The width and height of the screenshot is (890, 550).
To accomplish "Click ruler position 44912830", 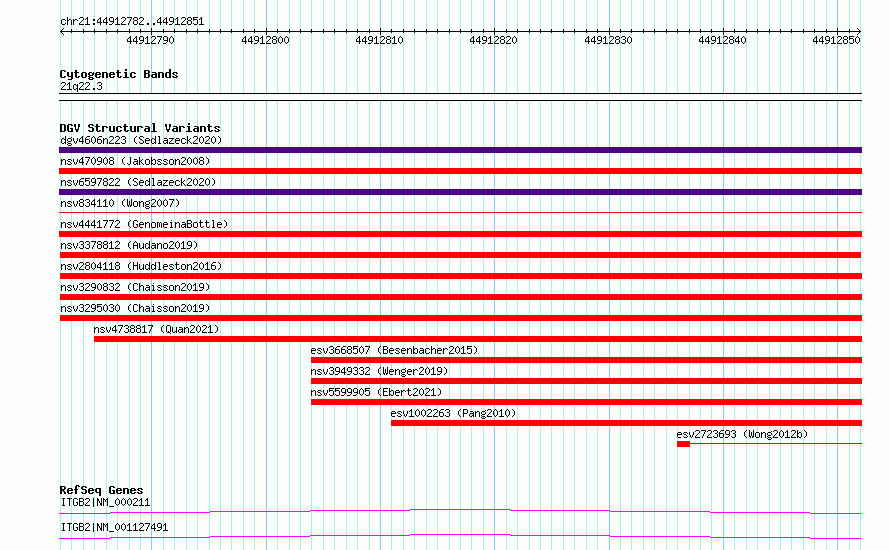I will click(x=608, y=40).
